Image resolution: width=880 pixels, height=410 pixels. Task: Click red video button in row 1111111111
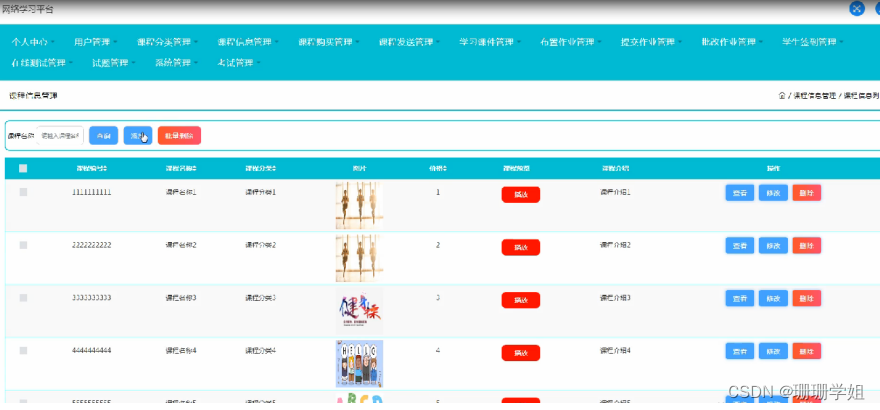(521, 195)
